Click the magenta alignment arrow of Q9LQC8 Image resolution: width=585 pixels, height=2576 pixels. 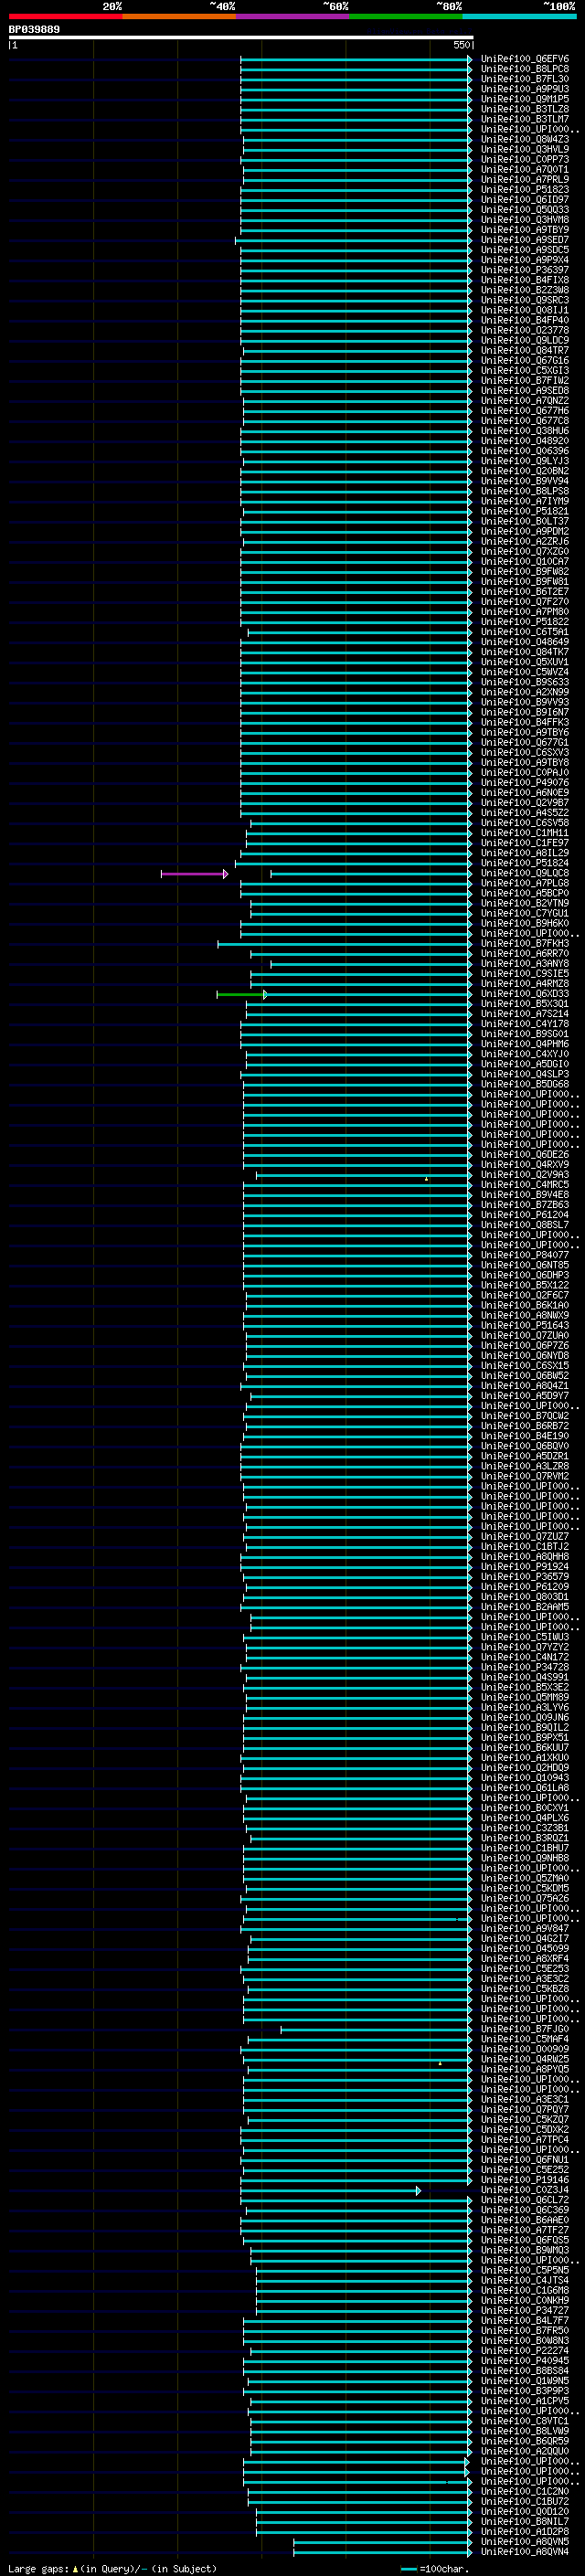click(194, 874)
